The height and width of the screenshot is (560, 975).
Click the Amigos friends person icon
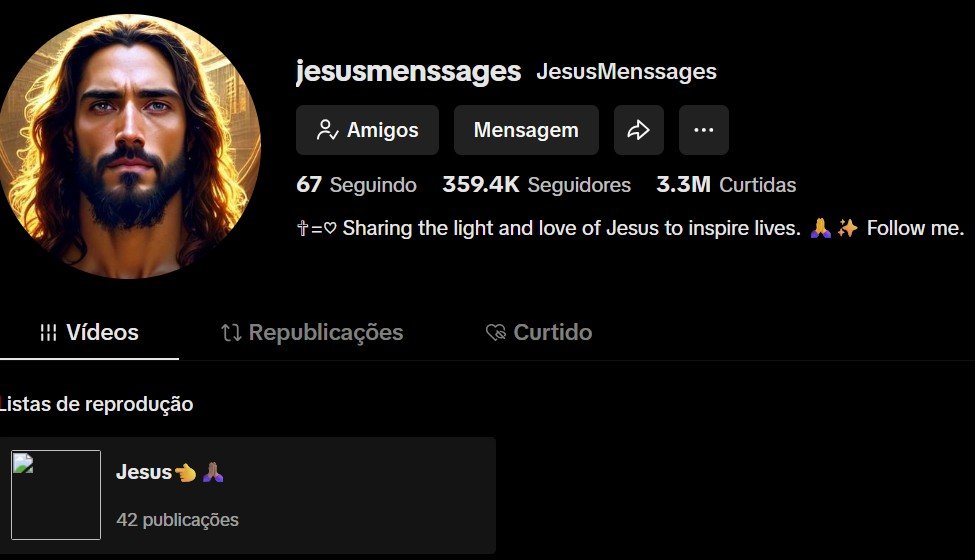click(327, 130)
